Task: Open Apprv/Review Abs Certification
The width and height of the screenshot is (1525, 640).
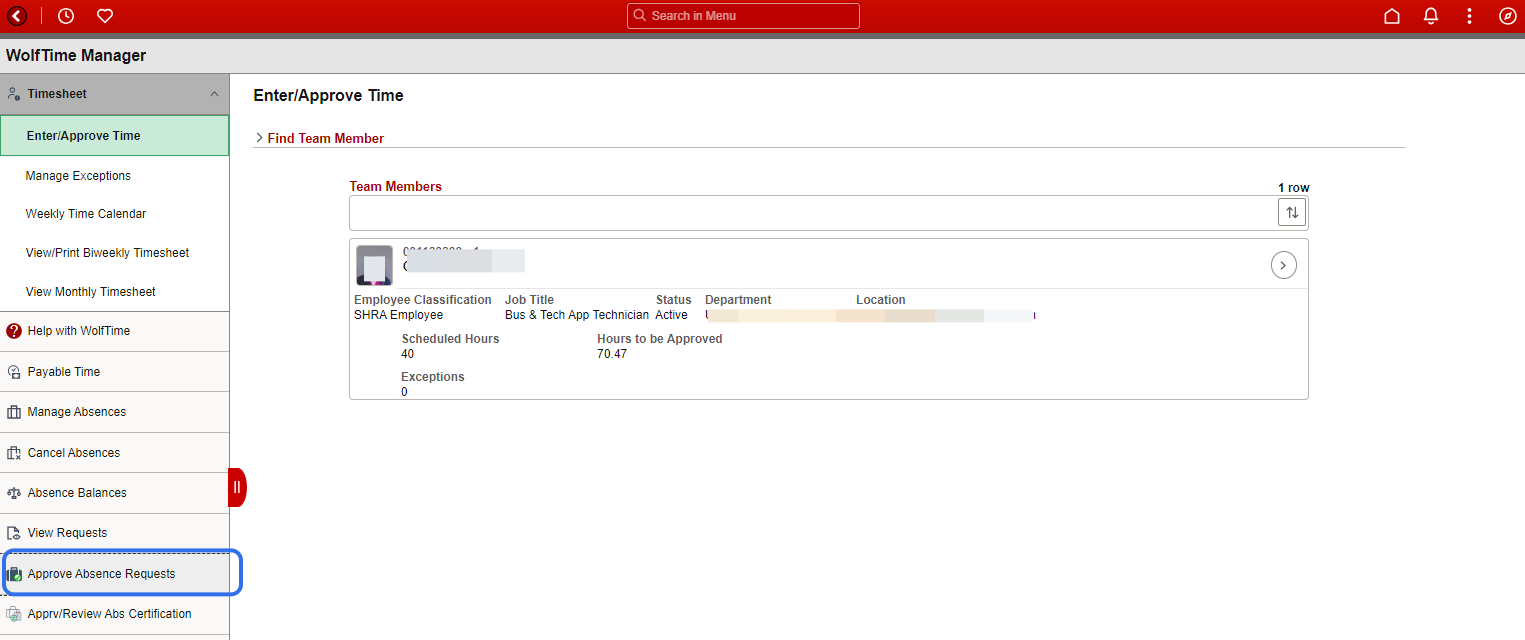Action: point(115,614)
